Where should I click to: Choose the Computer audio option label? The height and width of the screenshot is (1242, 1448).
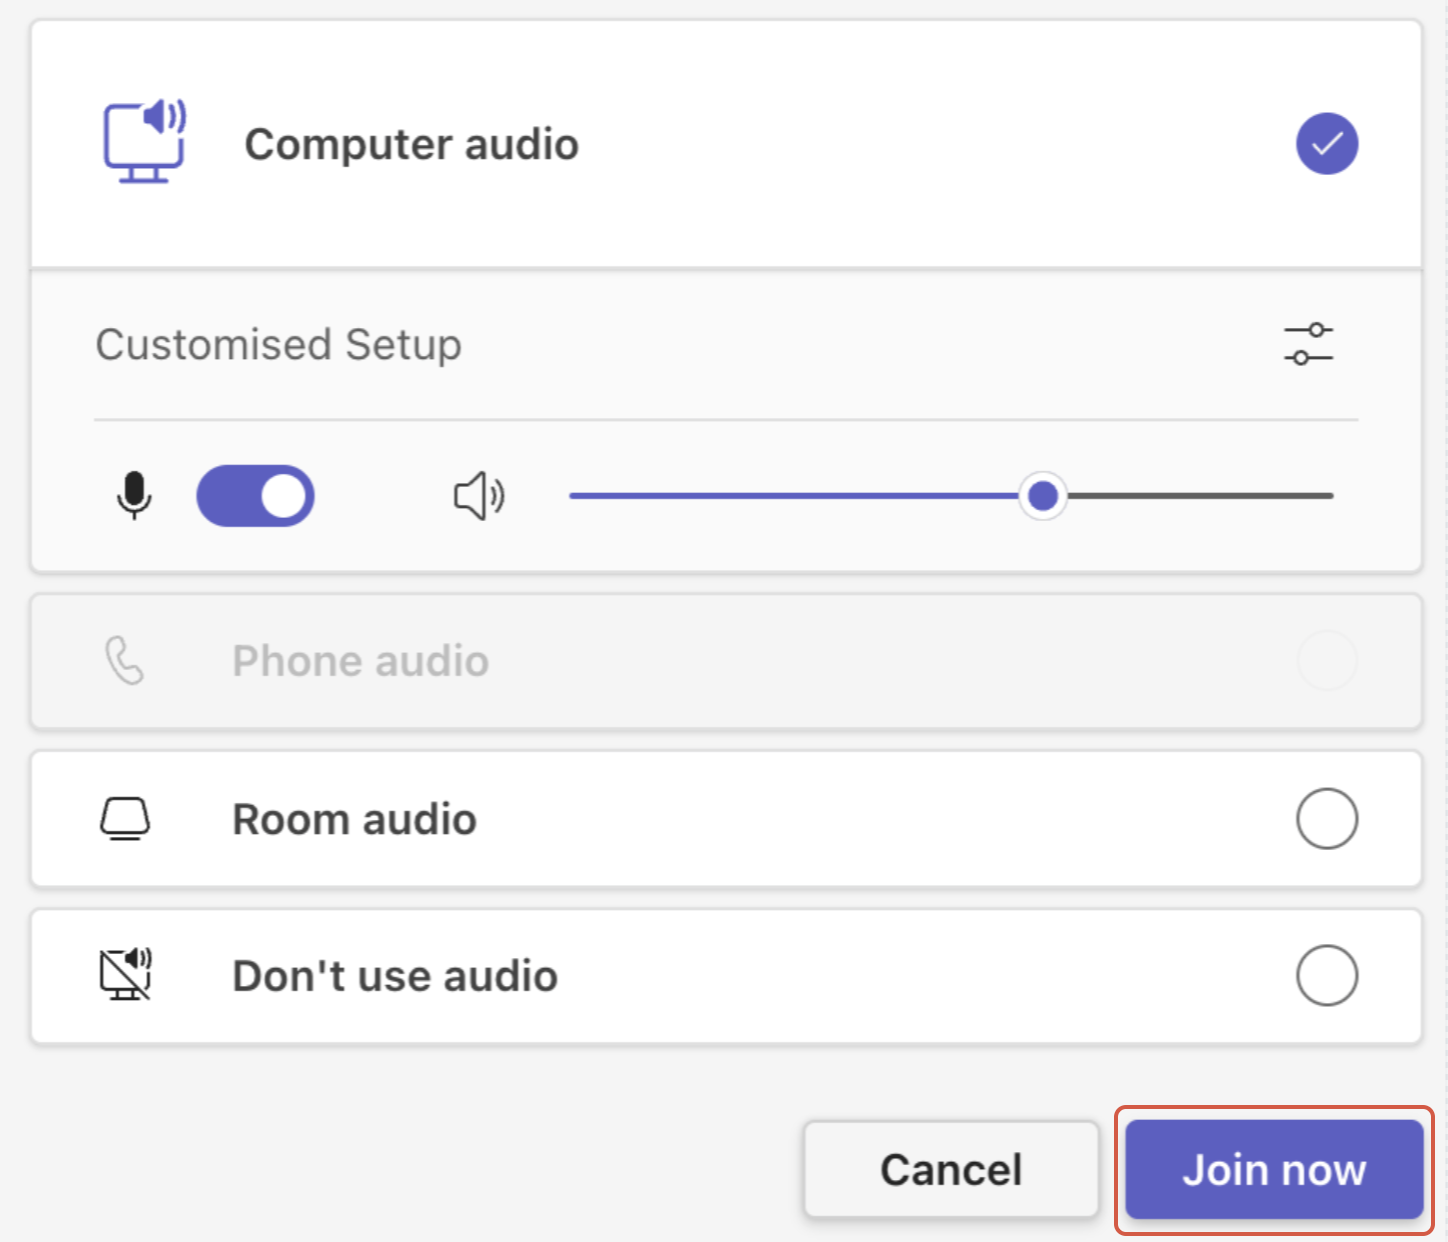click(x=411, y=145)
